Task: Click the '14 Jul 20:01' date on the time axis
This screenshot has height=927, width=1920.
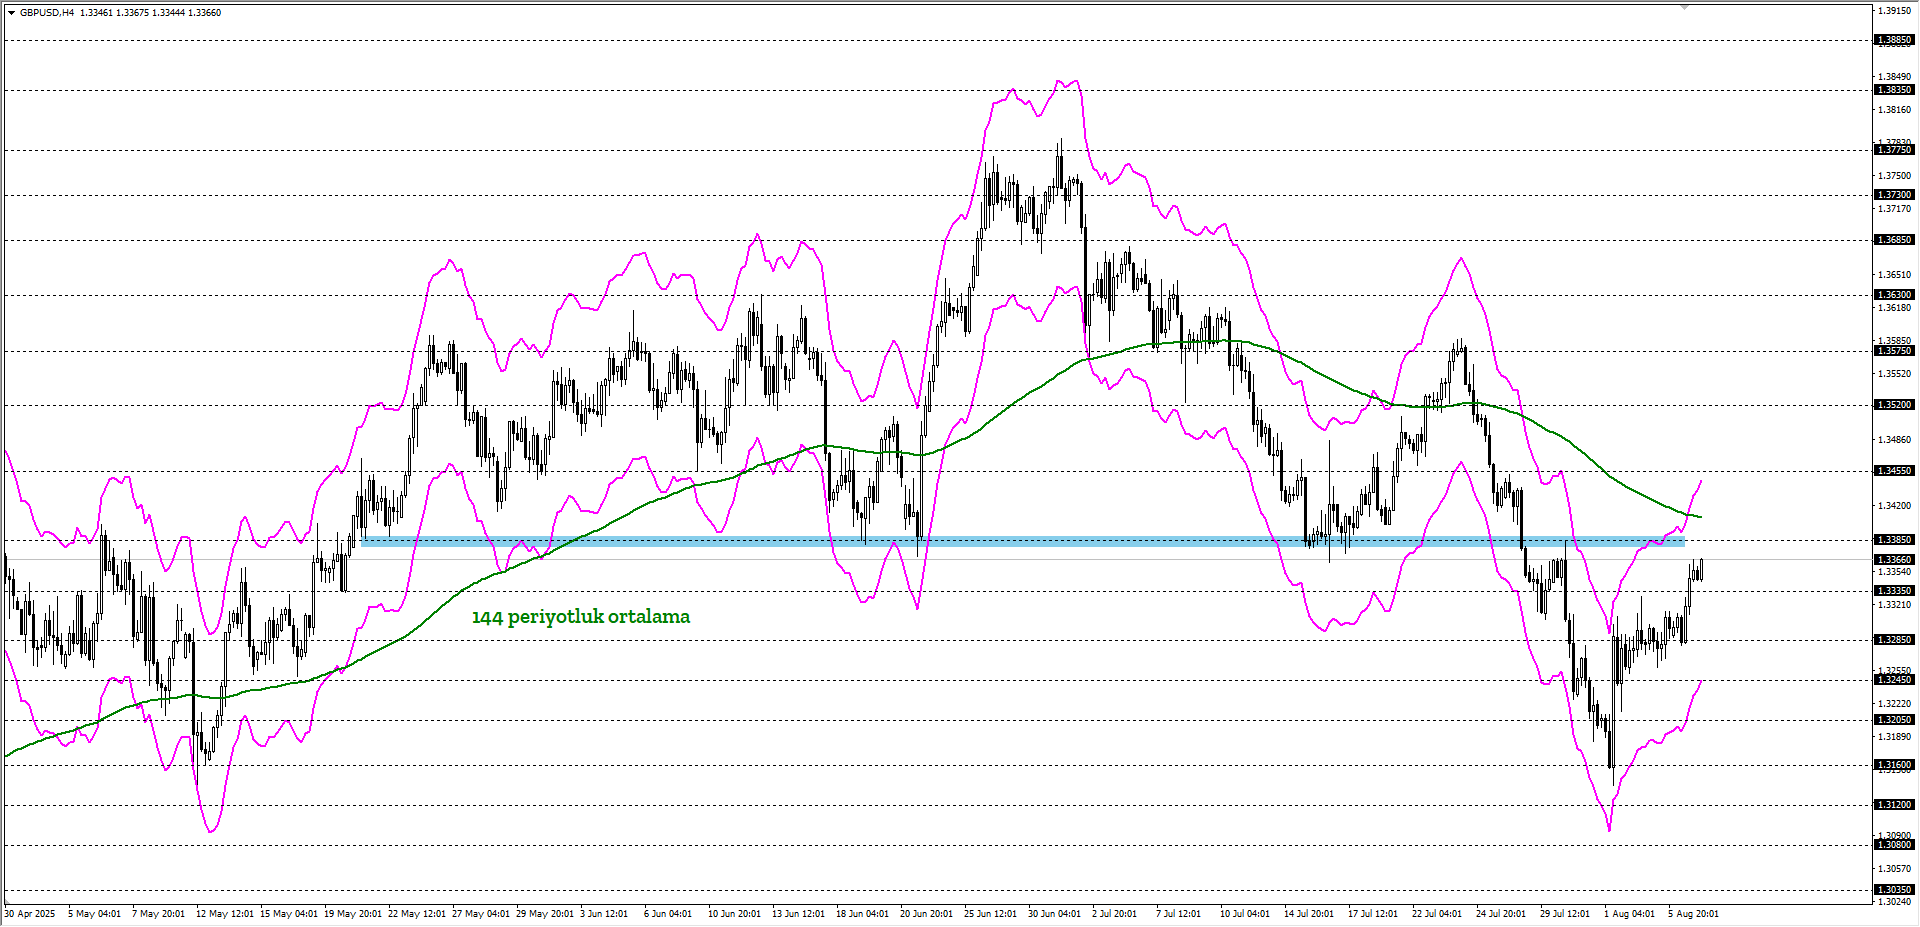Action: pyautogui.click(x=1309, y=914)
